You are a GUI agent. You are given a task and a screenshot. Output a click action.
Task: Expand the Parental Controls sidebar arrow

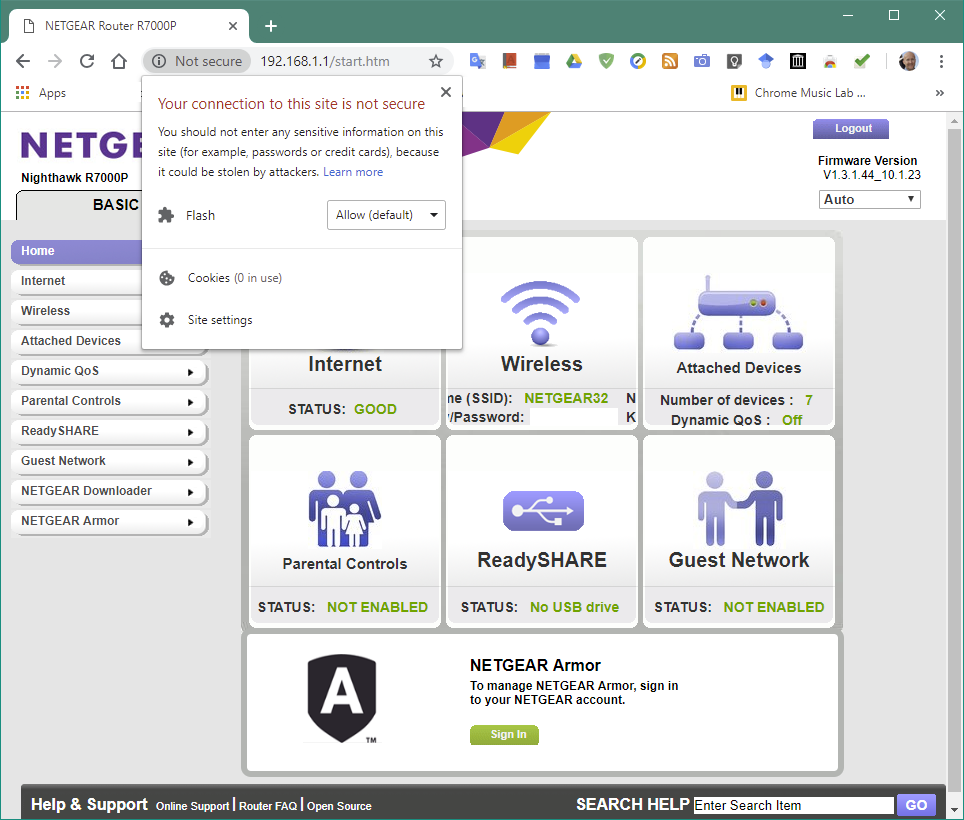coord(191,402)
